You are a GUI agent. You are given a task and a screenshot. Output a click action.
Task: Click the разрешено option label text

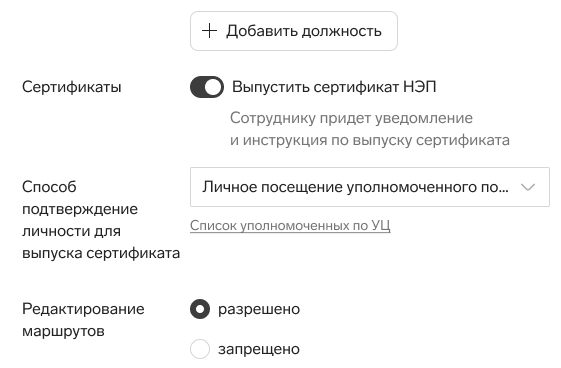(x=259, y=309)
